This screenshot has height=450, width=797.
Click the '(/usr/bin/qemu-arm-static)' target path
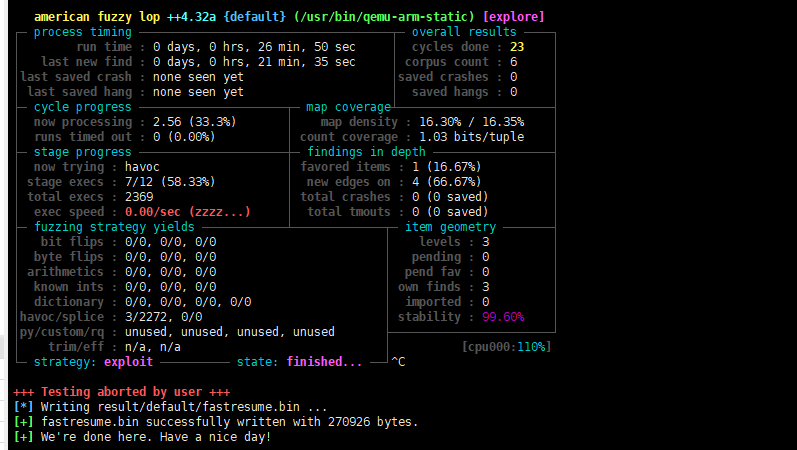tap(384, 17)
